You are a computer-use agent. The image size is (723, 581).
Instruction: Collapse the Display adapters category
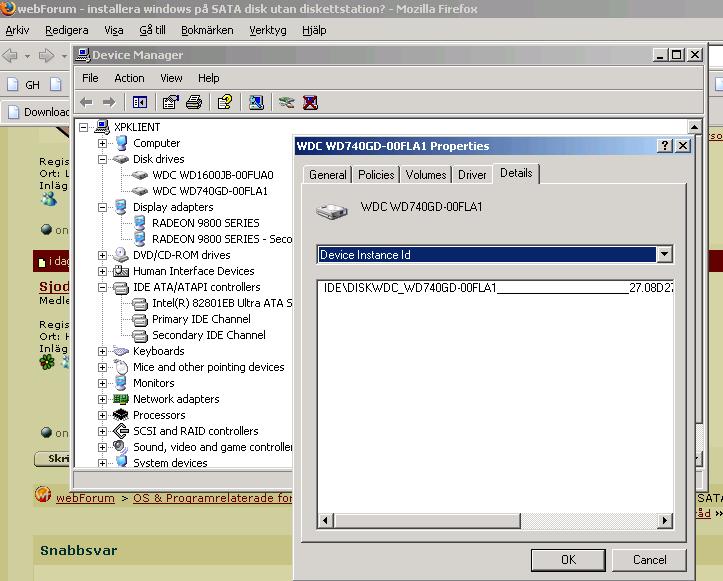click(x=102, y=208)
